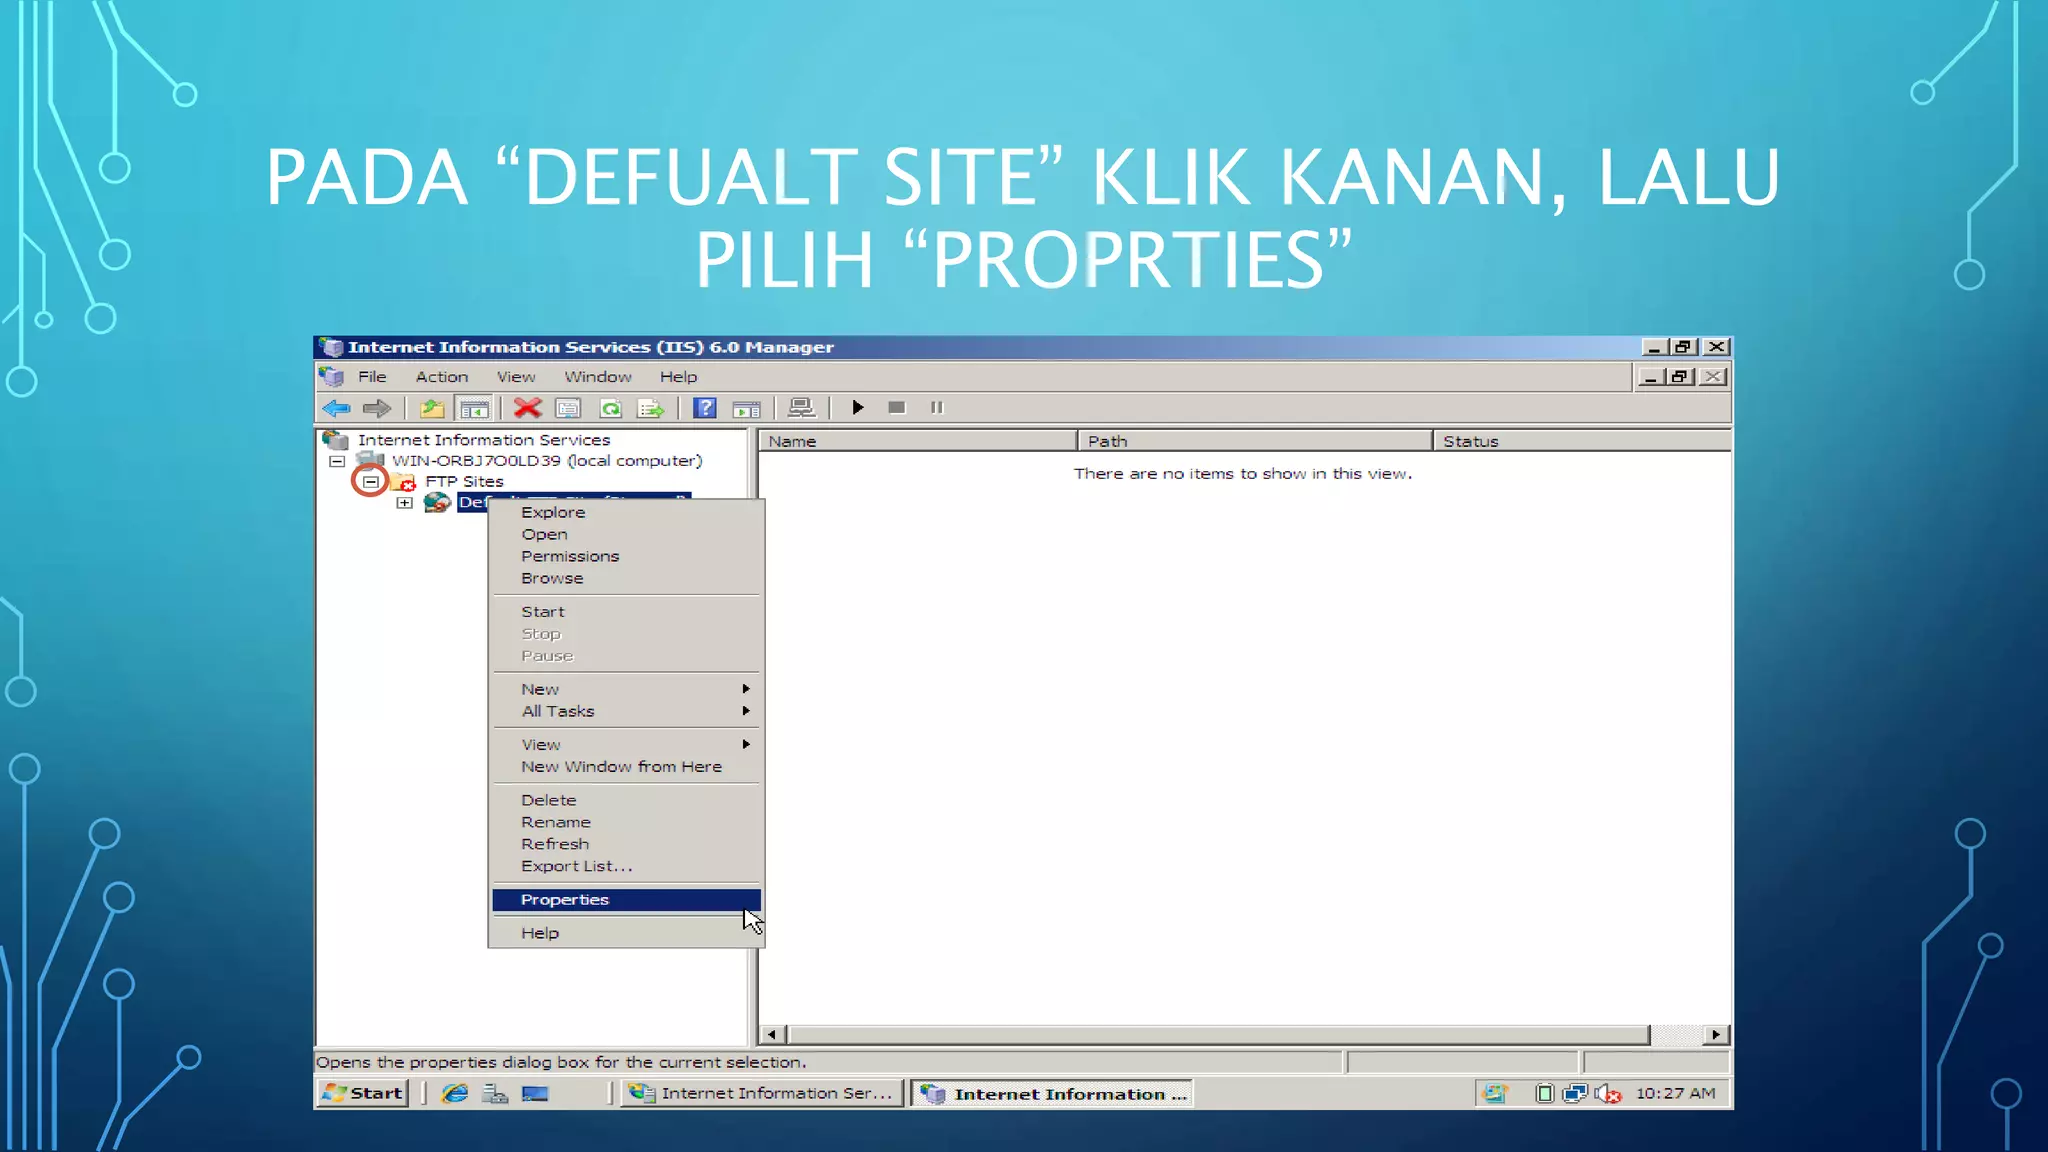
Task: Click the Stop square toolbar icon
Action: coord(897,408)
